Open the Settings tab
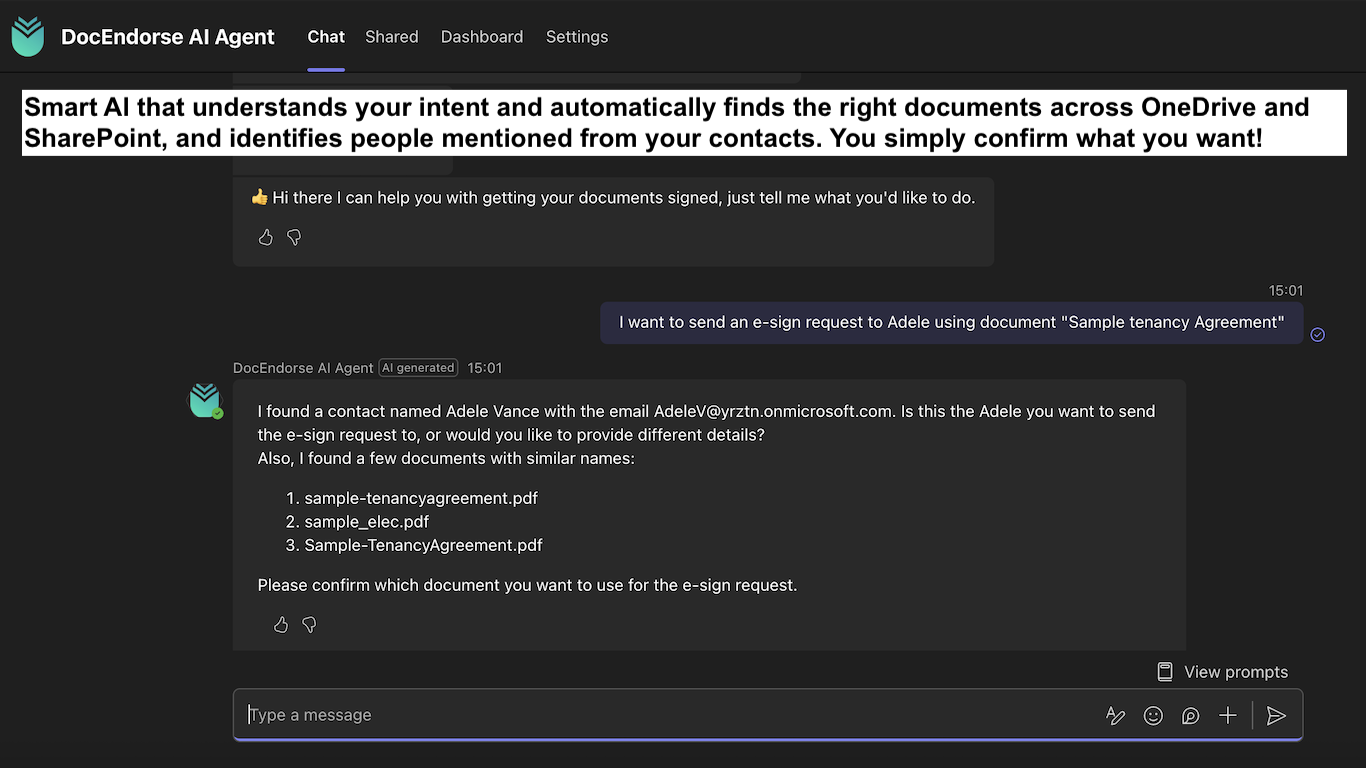1366x768 pixels. point(576,37)
